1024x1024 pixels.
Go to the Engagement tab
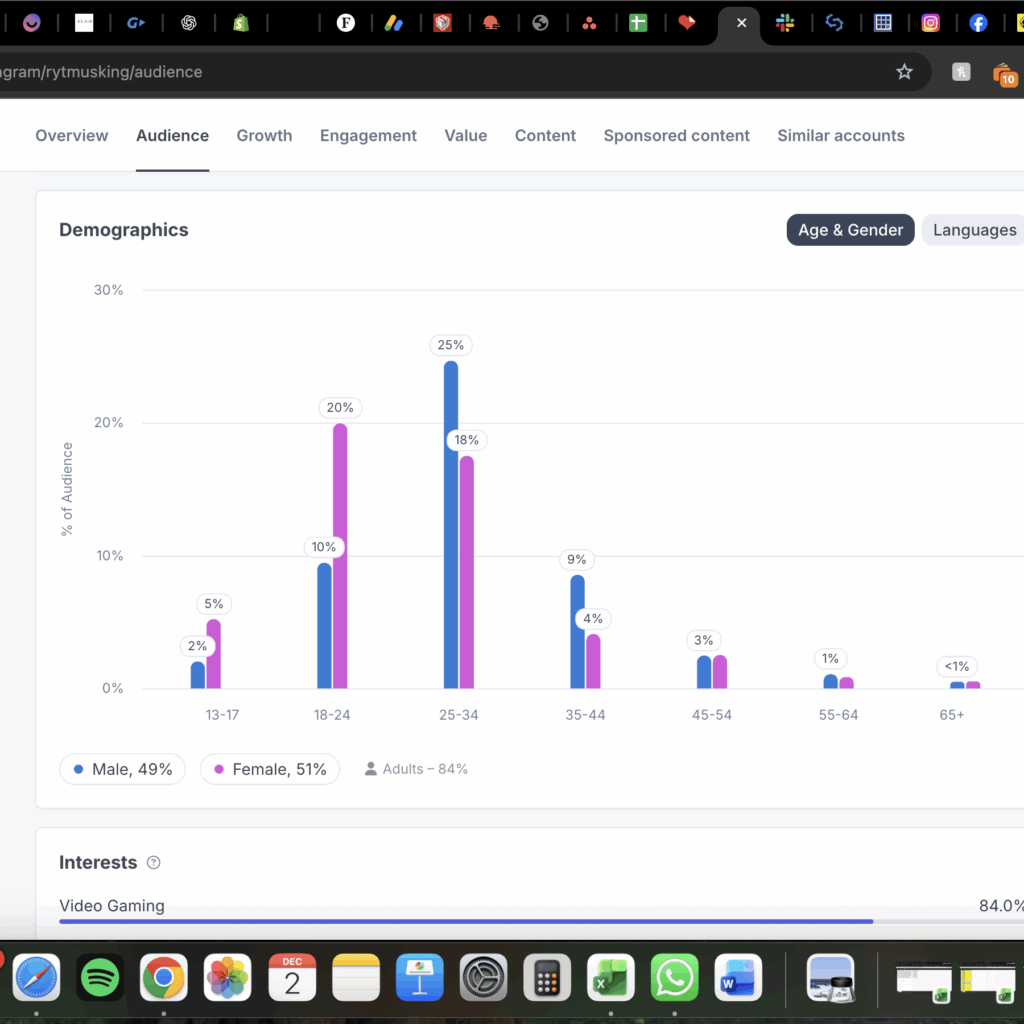click(x=368, y=136)
